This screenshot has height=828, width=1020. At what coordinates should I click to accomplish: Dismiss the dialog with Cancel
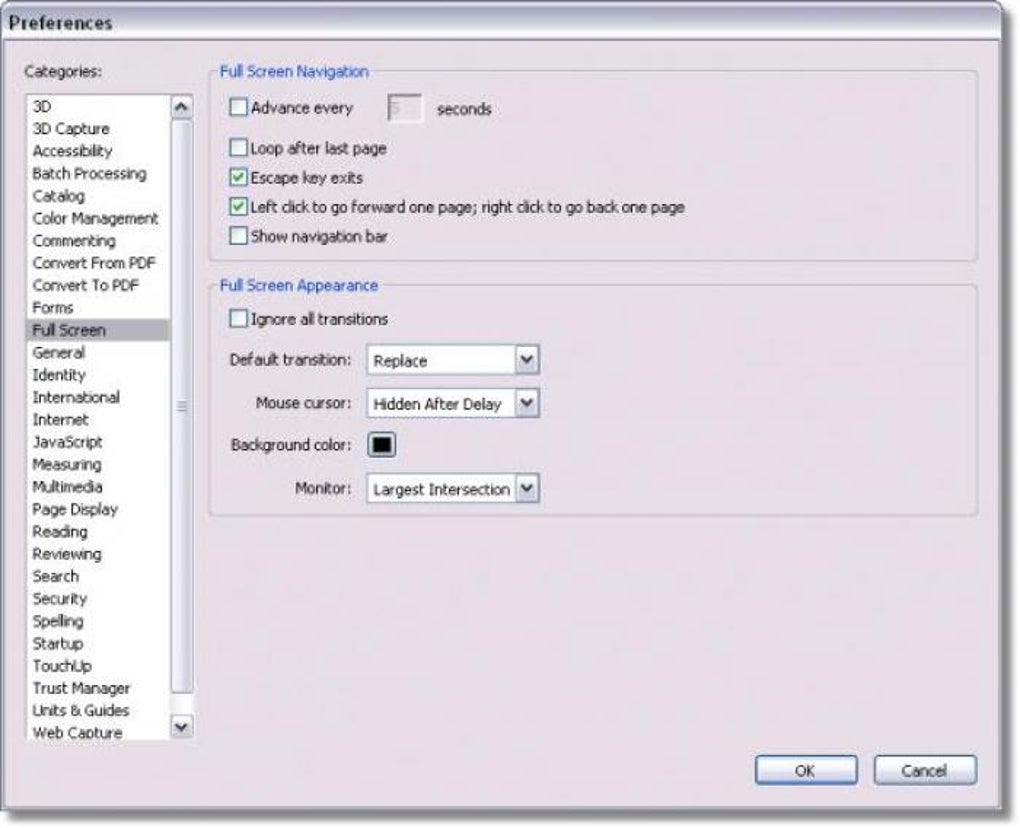(x=925, y=770)
